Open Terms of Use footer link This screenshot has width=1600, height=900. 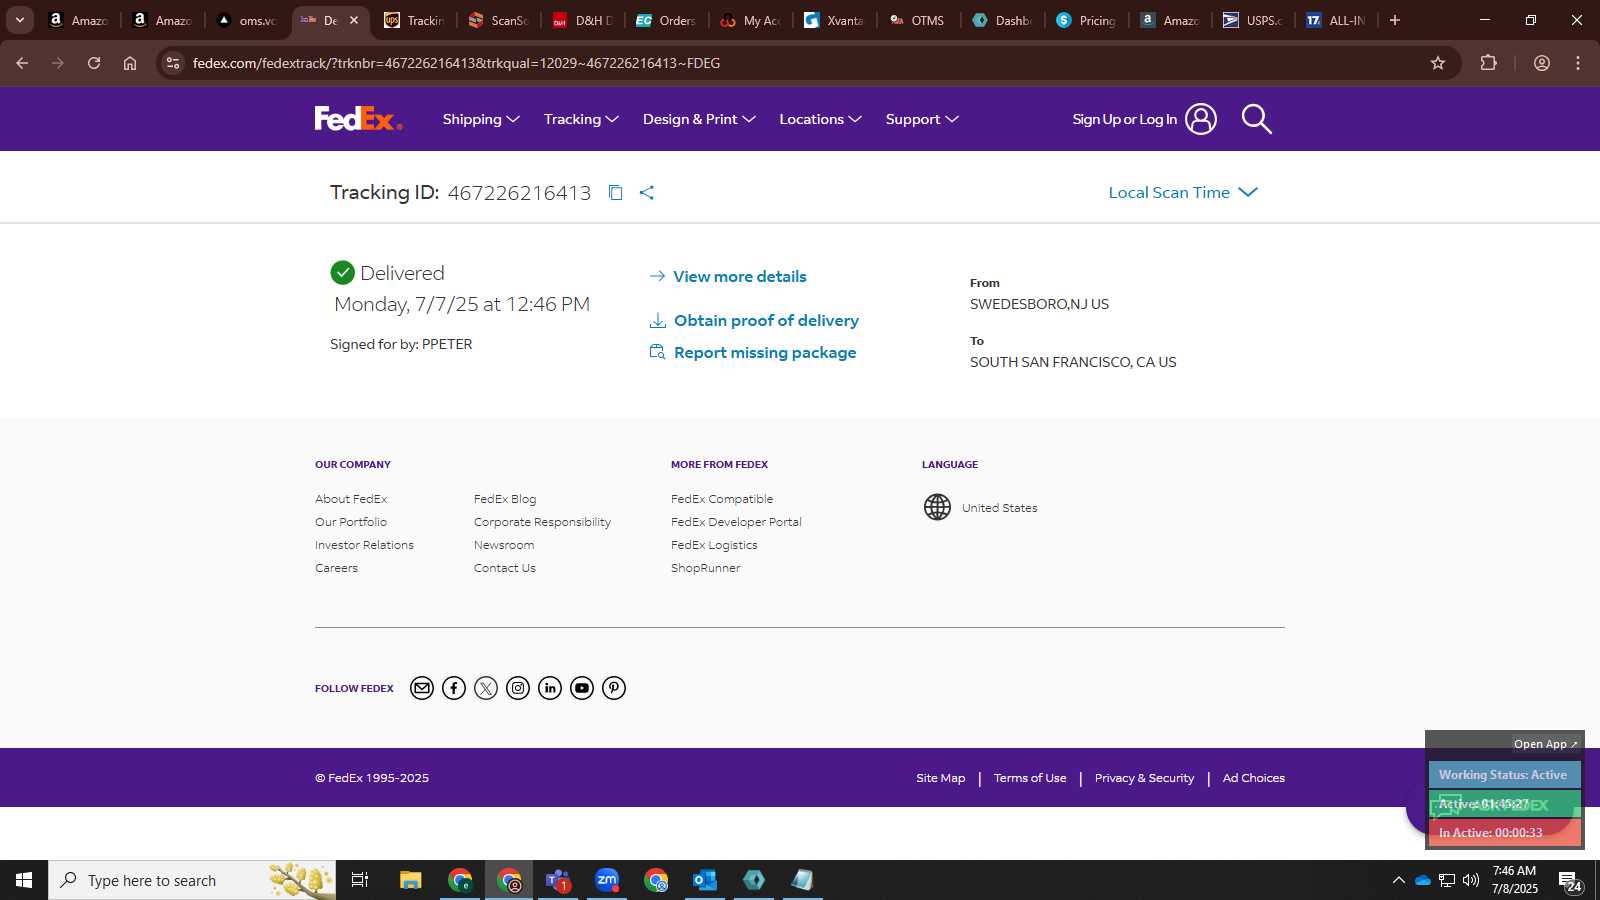[1030, 778]
